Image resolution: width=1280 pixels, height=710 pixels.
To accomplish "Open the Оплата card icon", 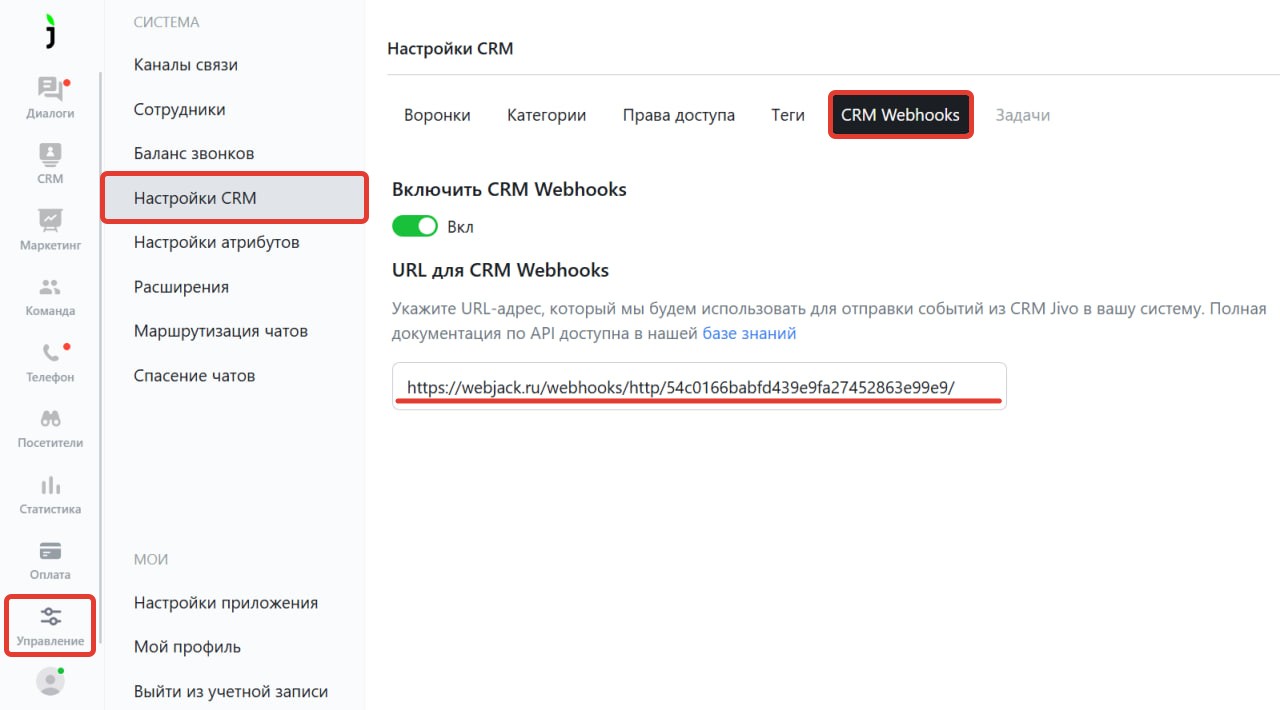I will [50, 552].
